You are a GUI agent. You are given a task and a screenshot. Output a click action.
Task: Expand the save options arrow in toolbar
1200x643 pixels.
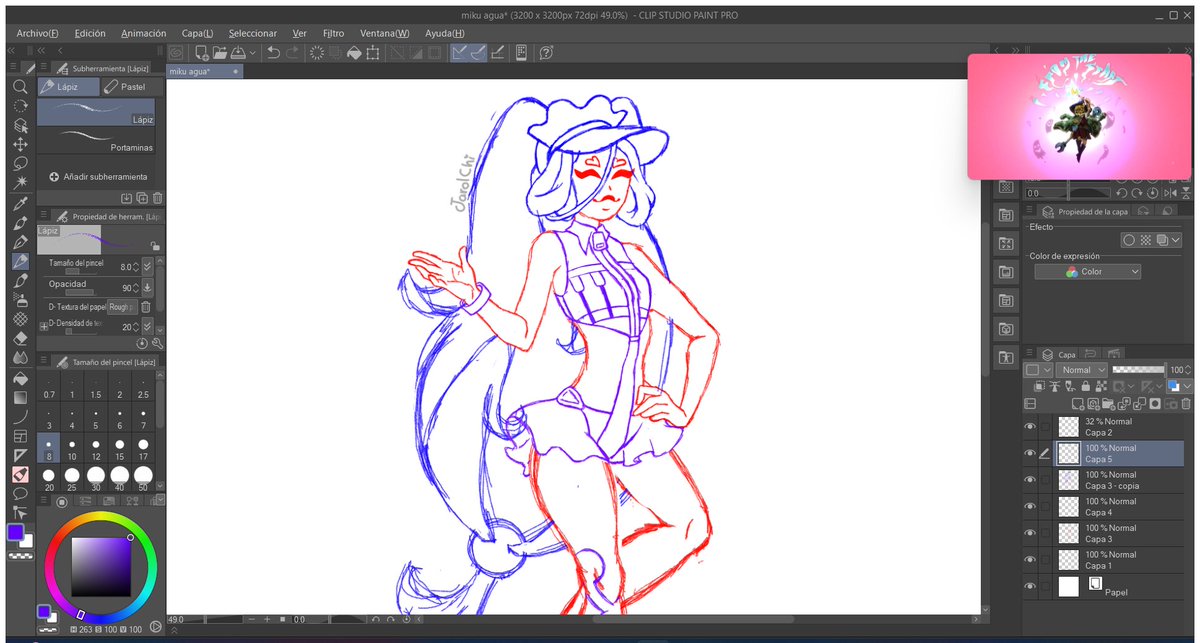tap(252, 53)
